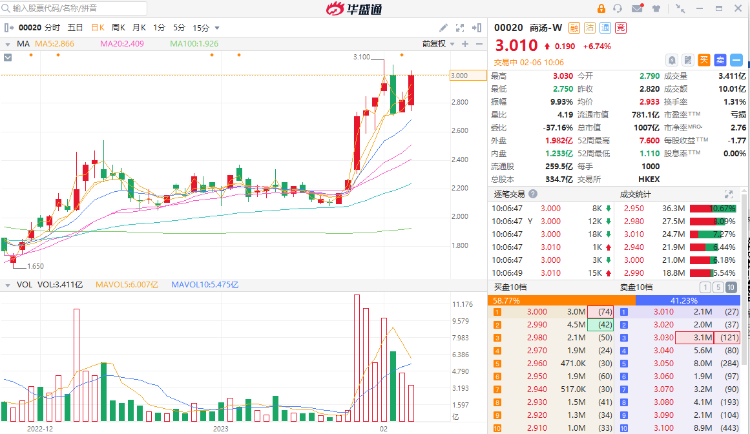The height and width of the screenshot is (434, 750).
Task: Select the 周K chart tab
Action: click(118, 28)
